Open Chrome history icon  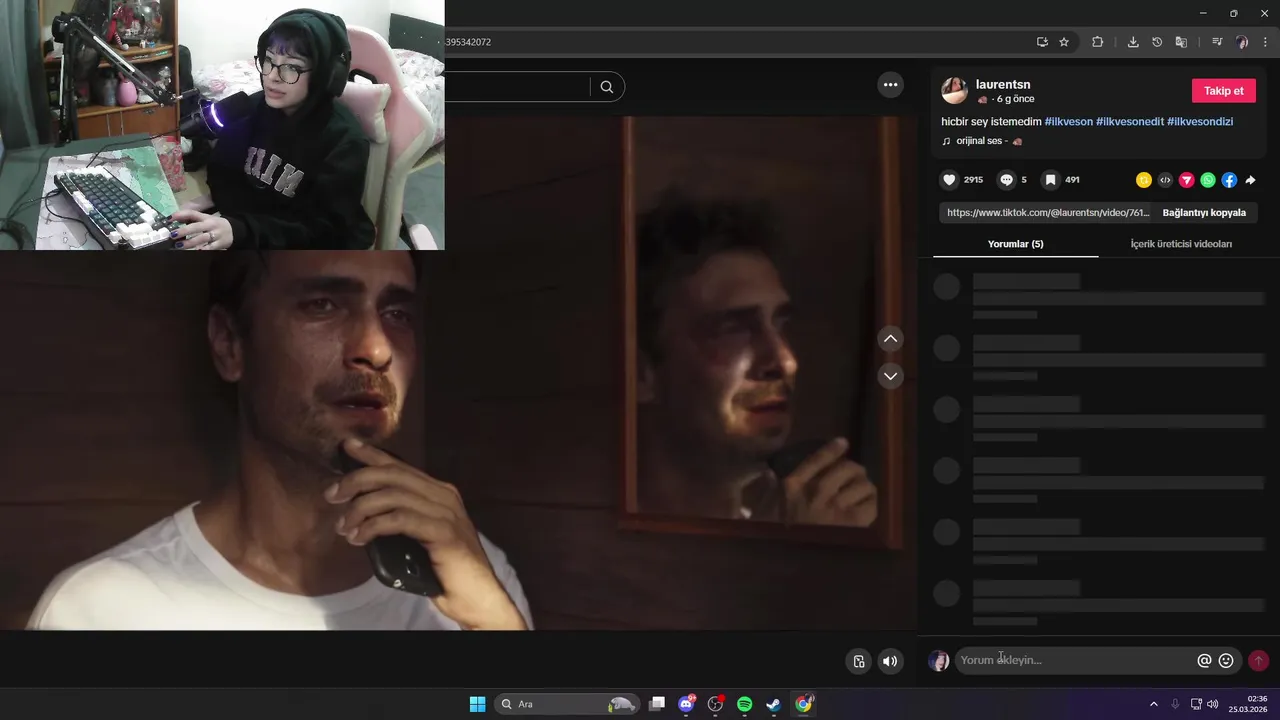[x=1157, y=42]
